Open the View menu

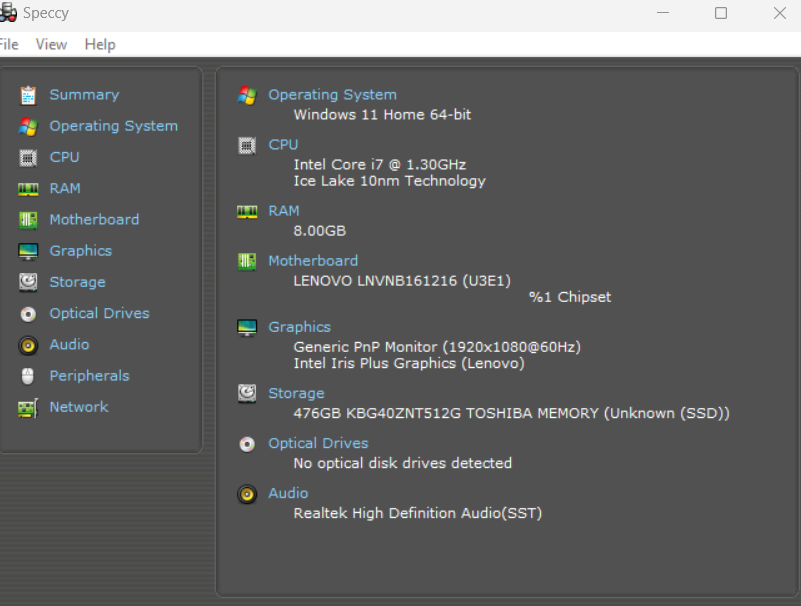[x=51, y=44]
